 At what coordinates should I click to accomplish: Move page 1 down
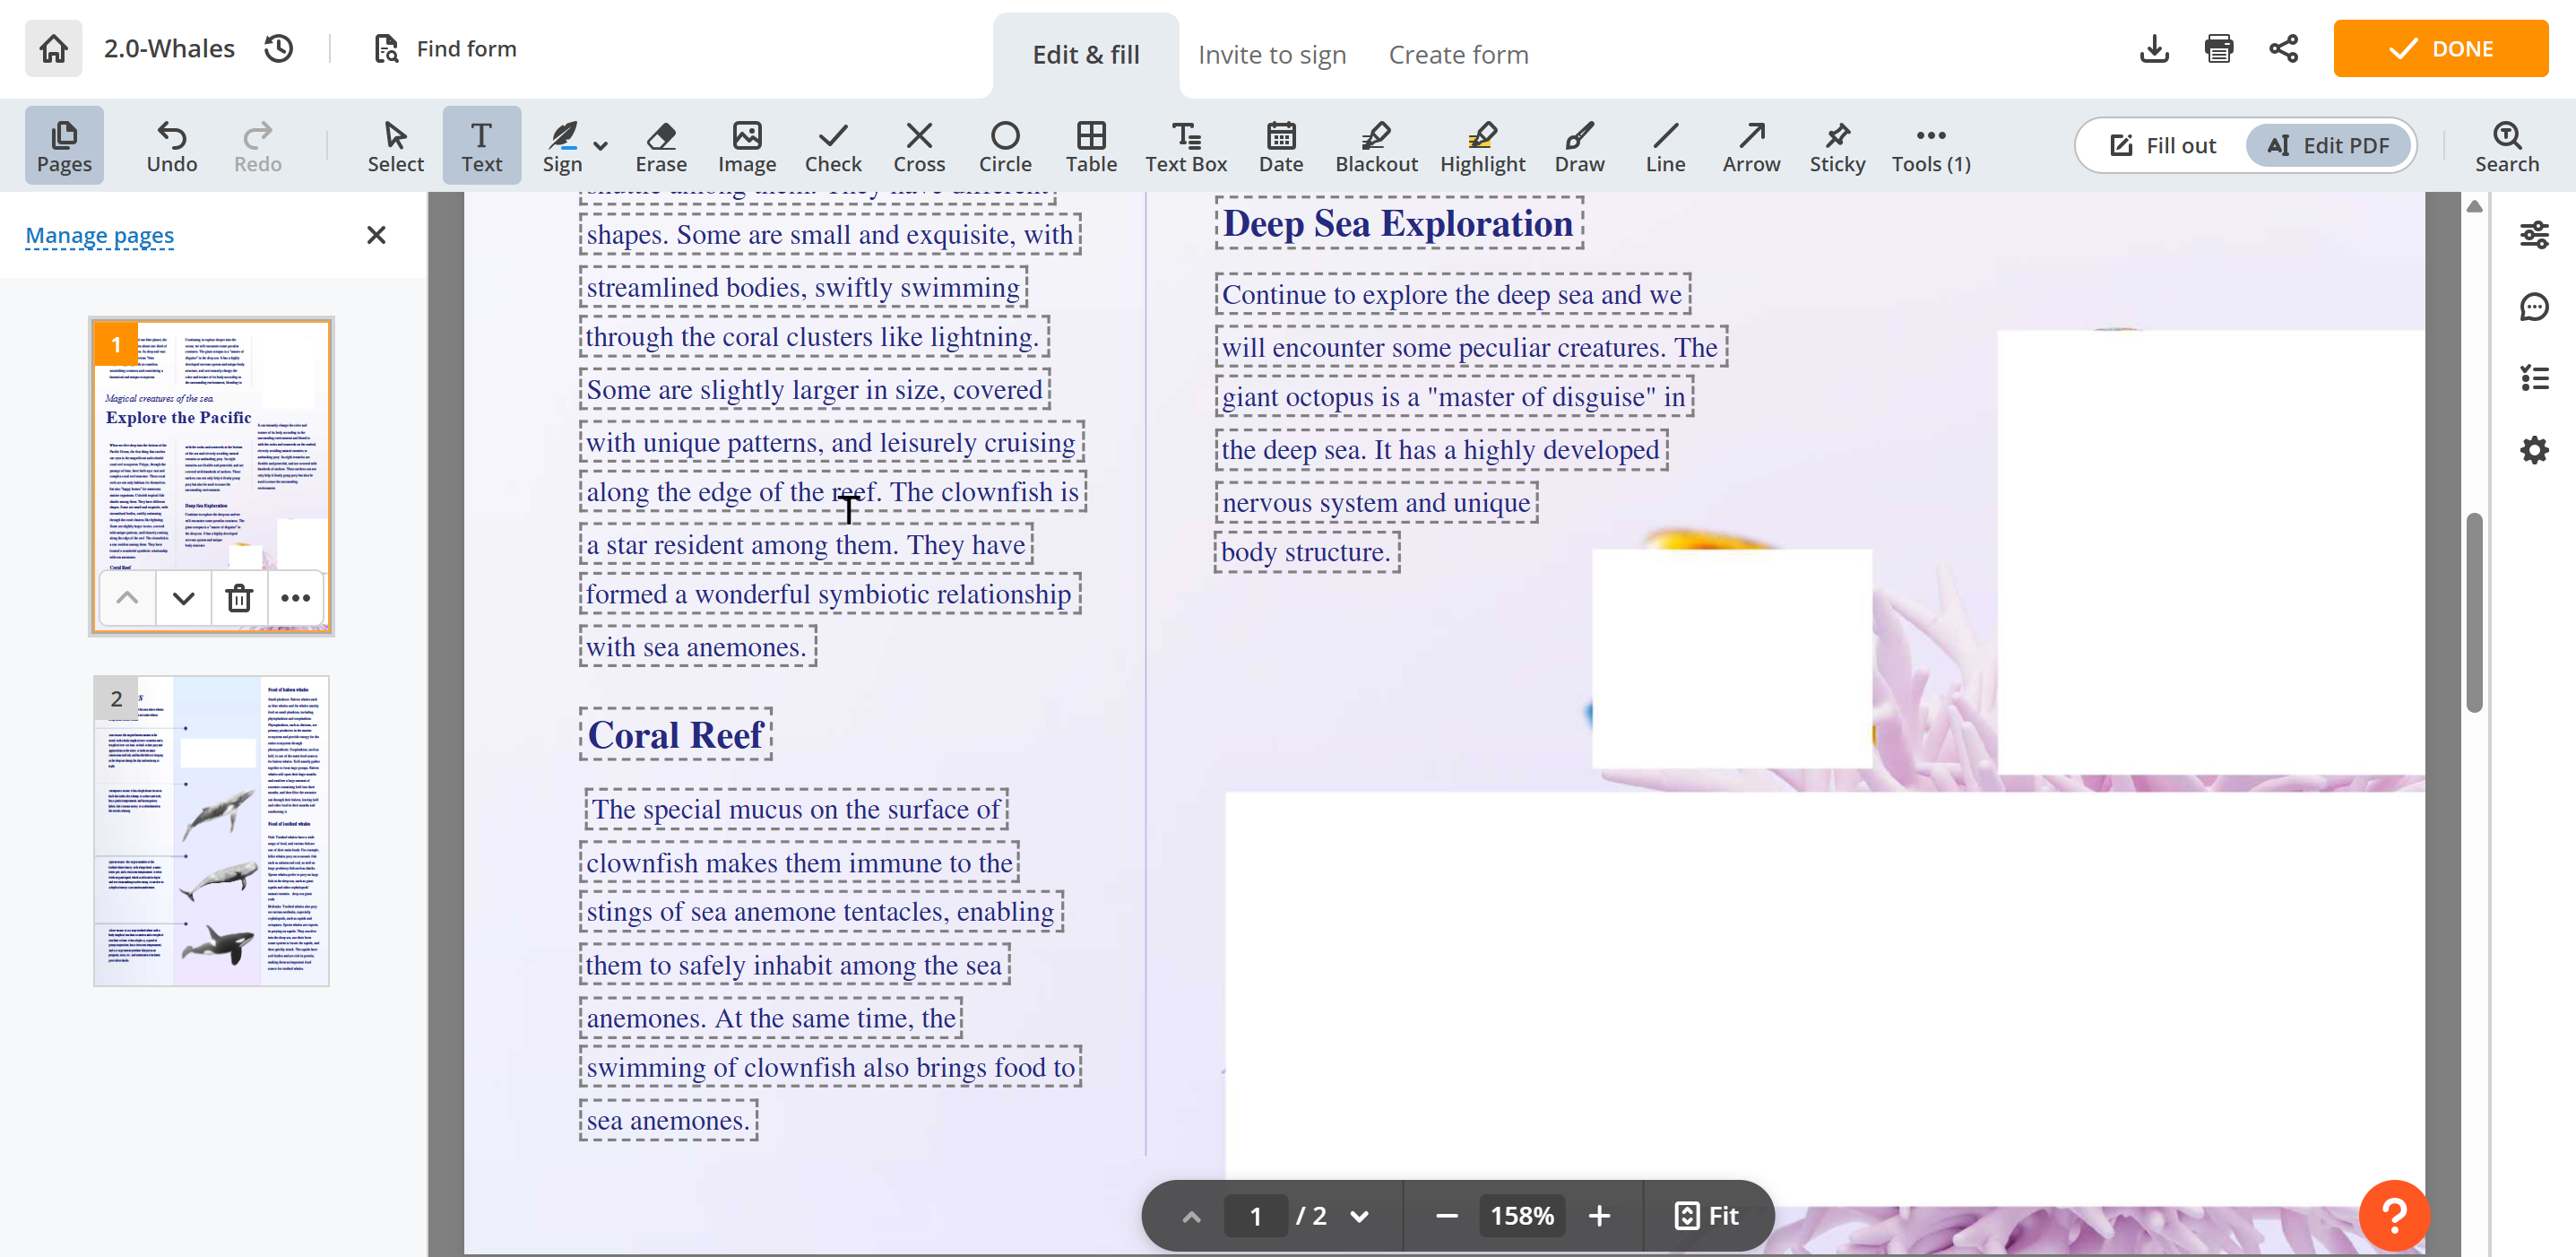[x=183, y=598]
